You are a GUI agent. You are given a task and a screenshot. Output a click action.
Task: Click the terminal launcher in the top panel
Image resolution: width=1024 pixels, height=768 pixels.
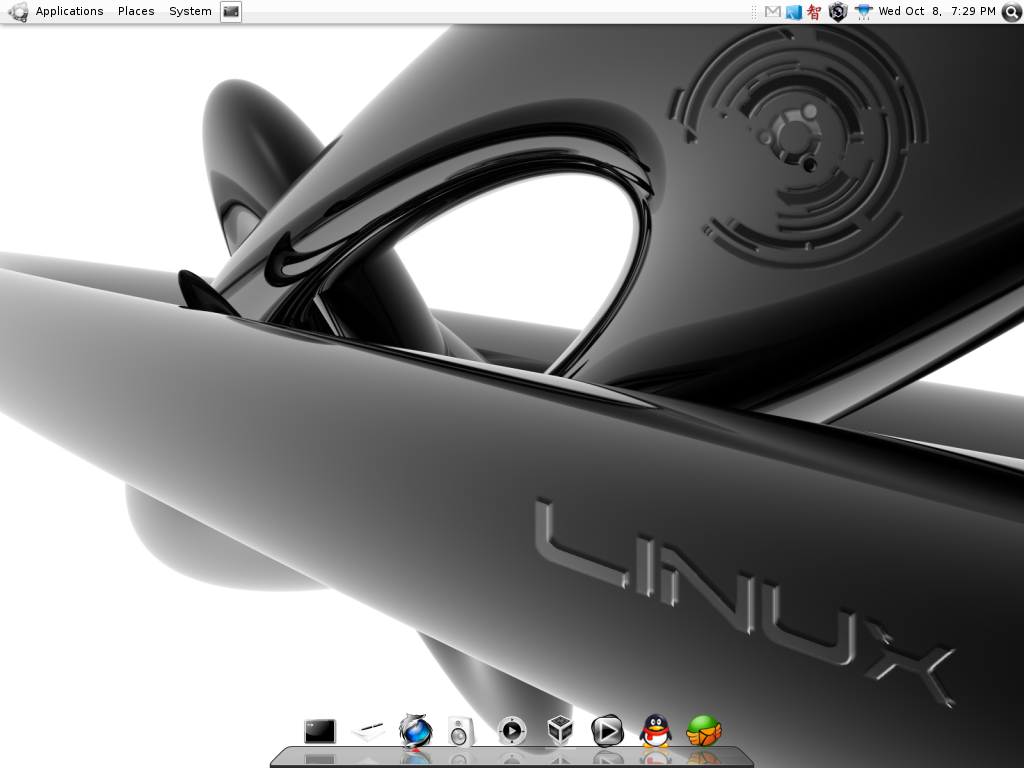(231, 11)
